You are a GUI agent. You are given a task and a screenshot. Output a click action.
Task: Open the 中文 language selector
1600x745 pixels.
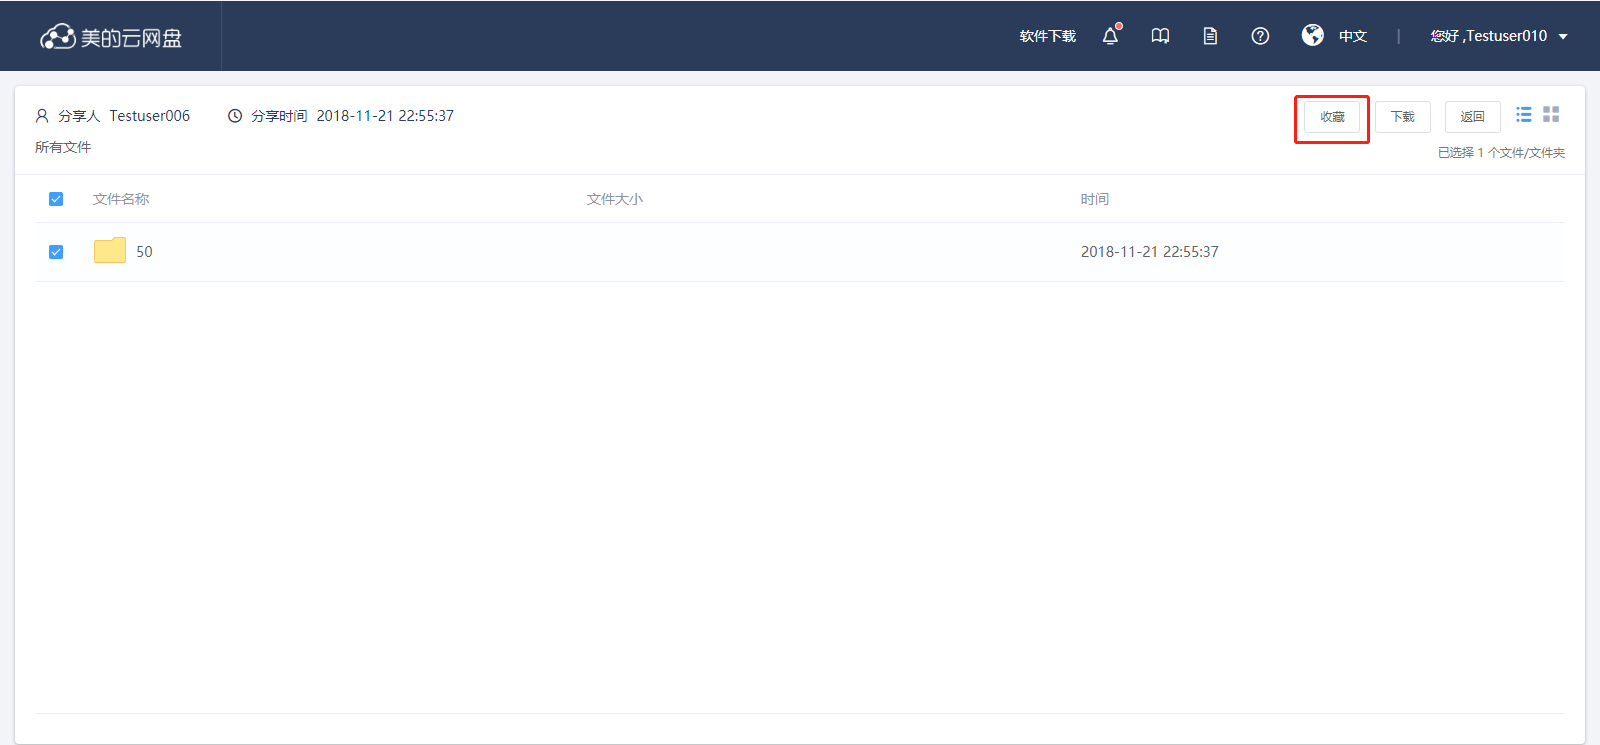(x=1353, y=36)
